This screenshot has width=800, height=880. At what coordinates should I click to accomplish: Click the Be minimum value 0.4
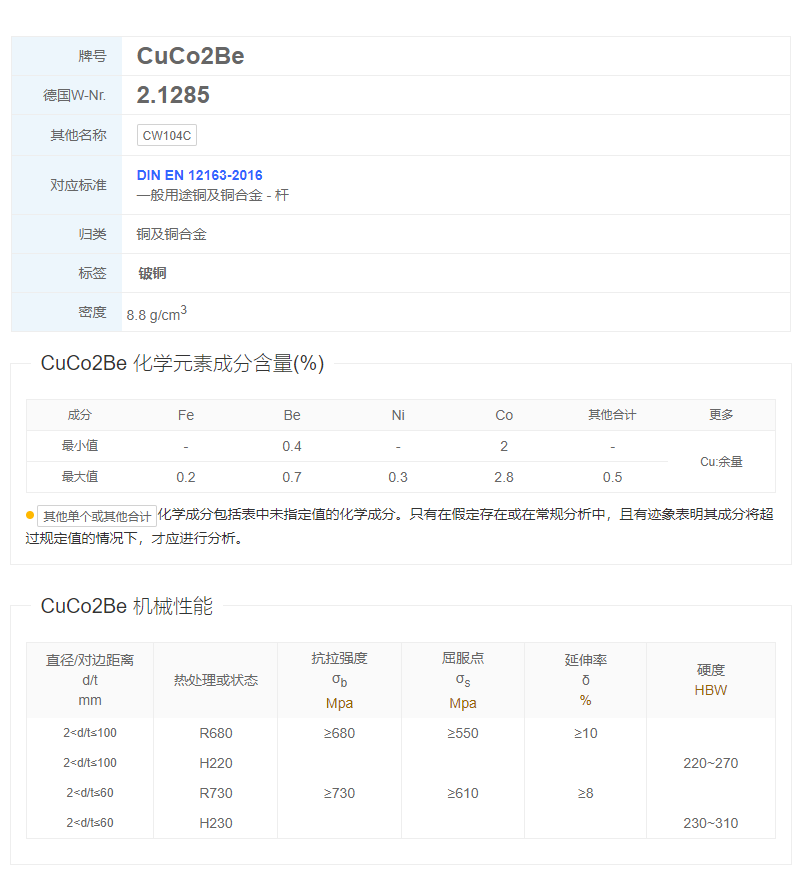tap(292, 446)
